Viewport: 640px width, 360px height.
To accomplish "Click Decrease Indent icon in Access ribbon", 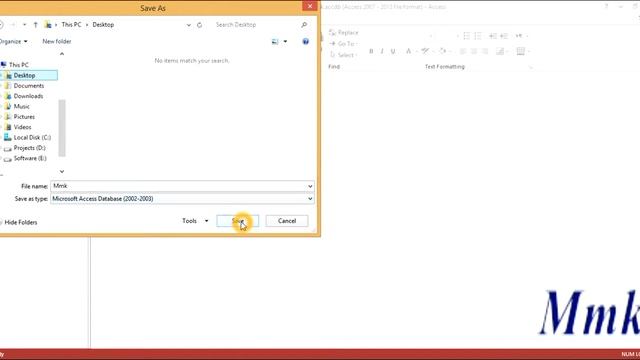I will point(493,36).
